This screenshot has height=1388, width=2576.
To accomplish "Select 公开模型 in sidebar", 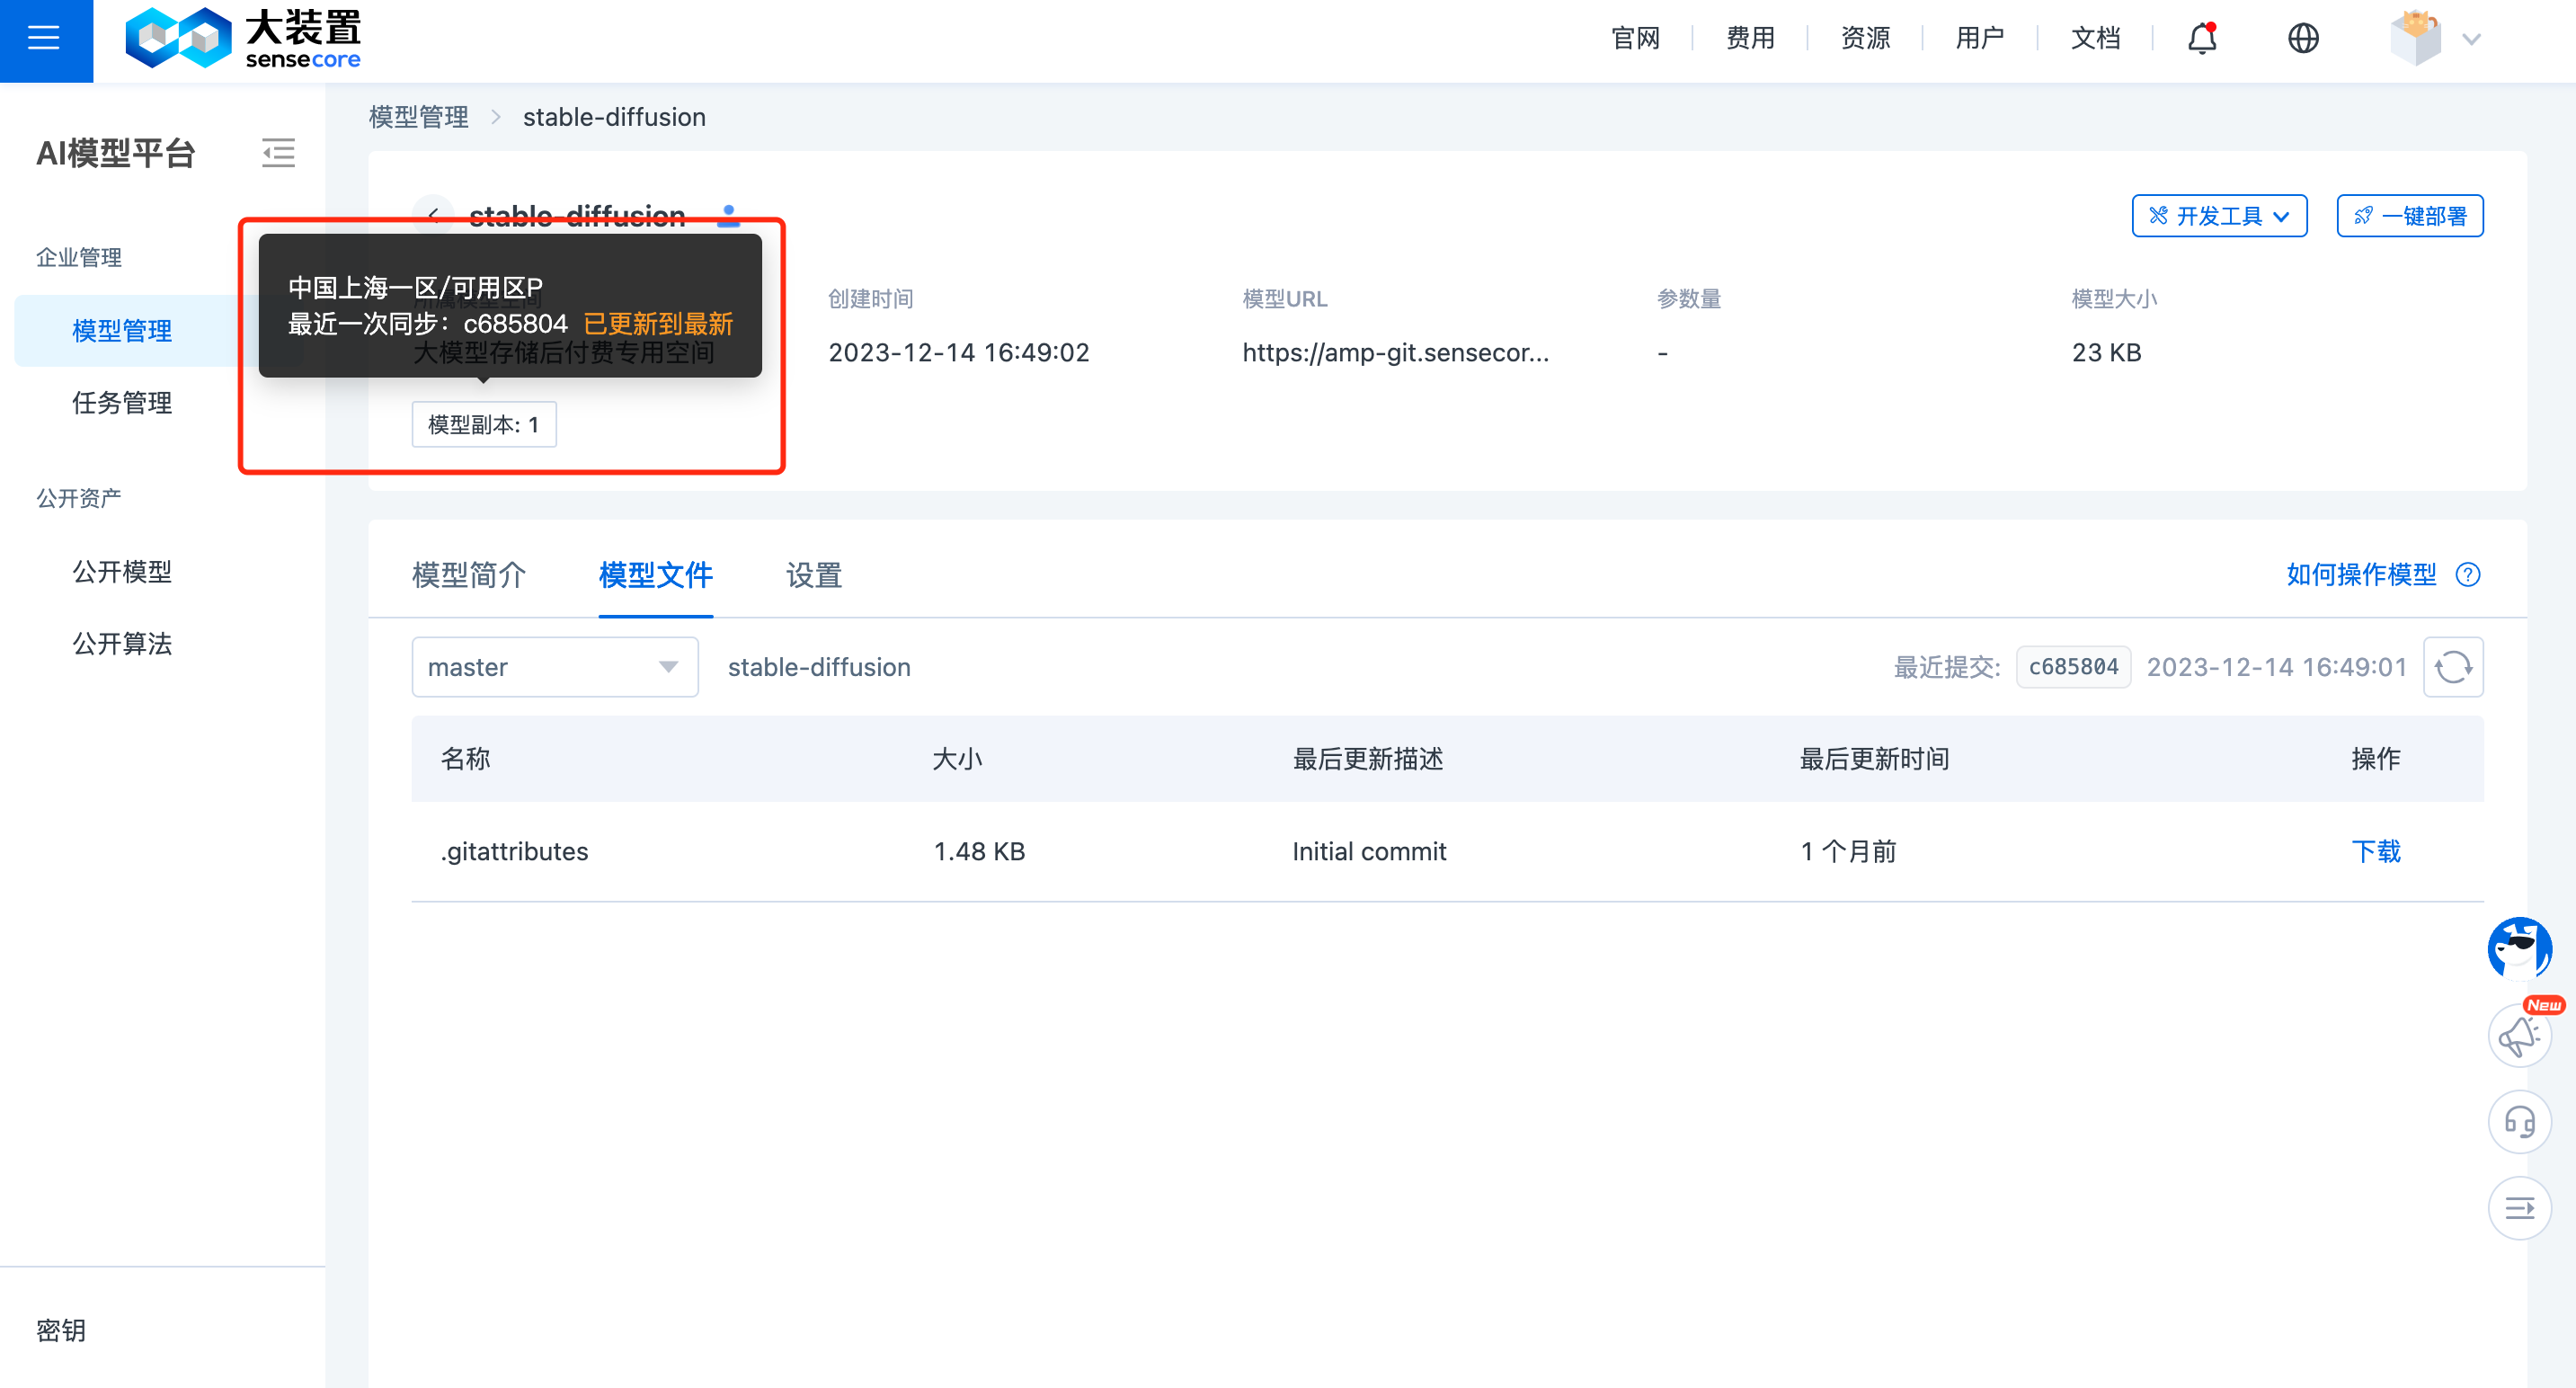I will tap(122, 572).
